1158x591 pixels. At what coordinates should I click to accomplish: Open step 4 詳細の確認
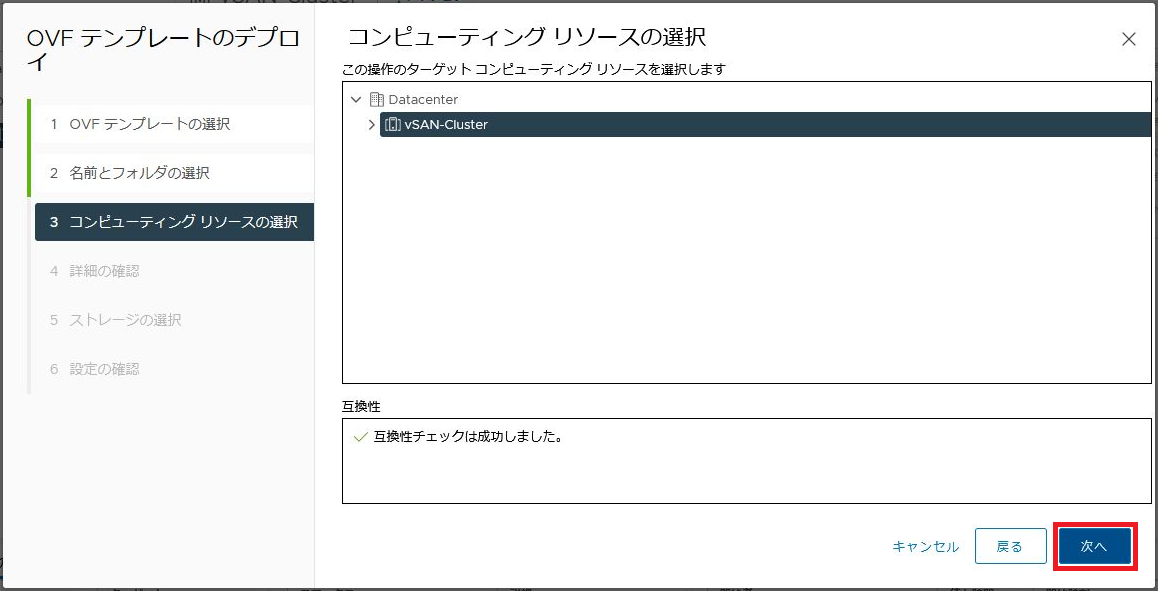pos(104,271)
